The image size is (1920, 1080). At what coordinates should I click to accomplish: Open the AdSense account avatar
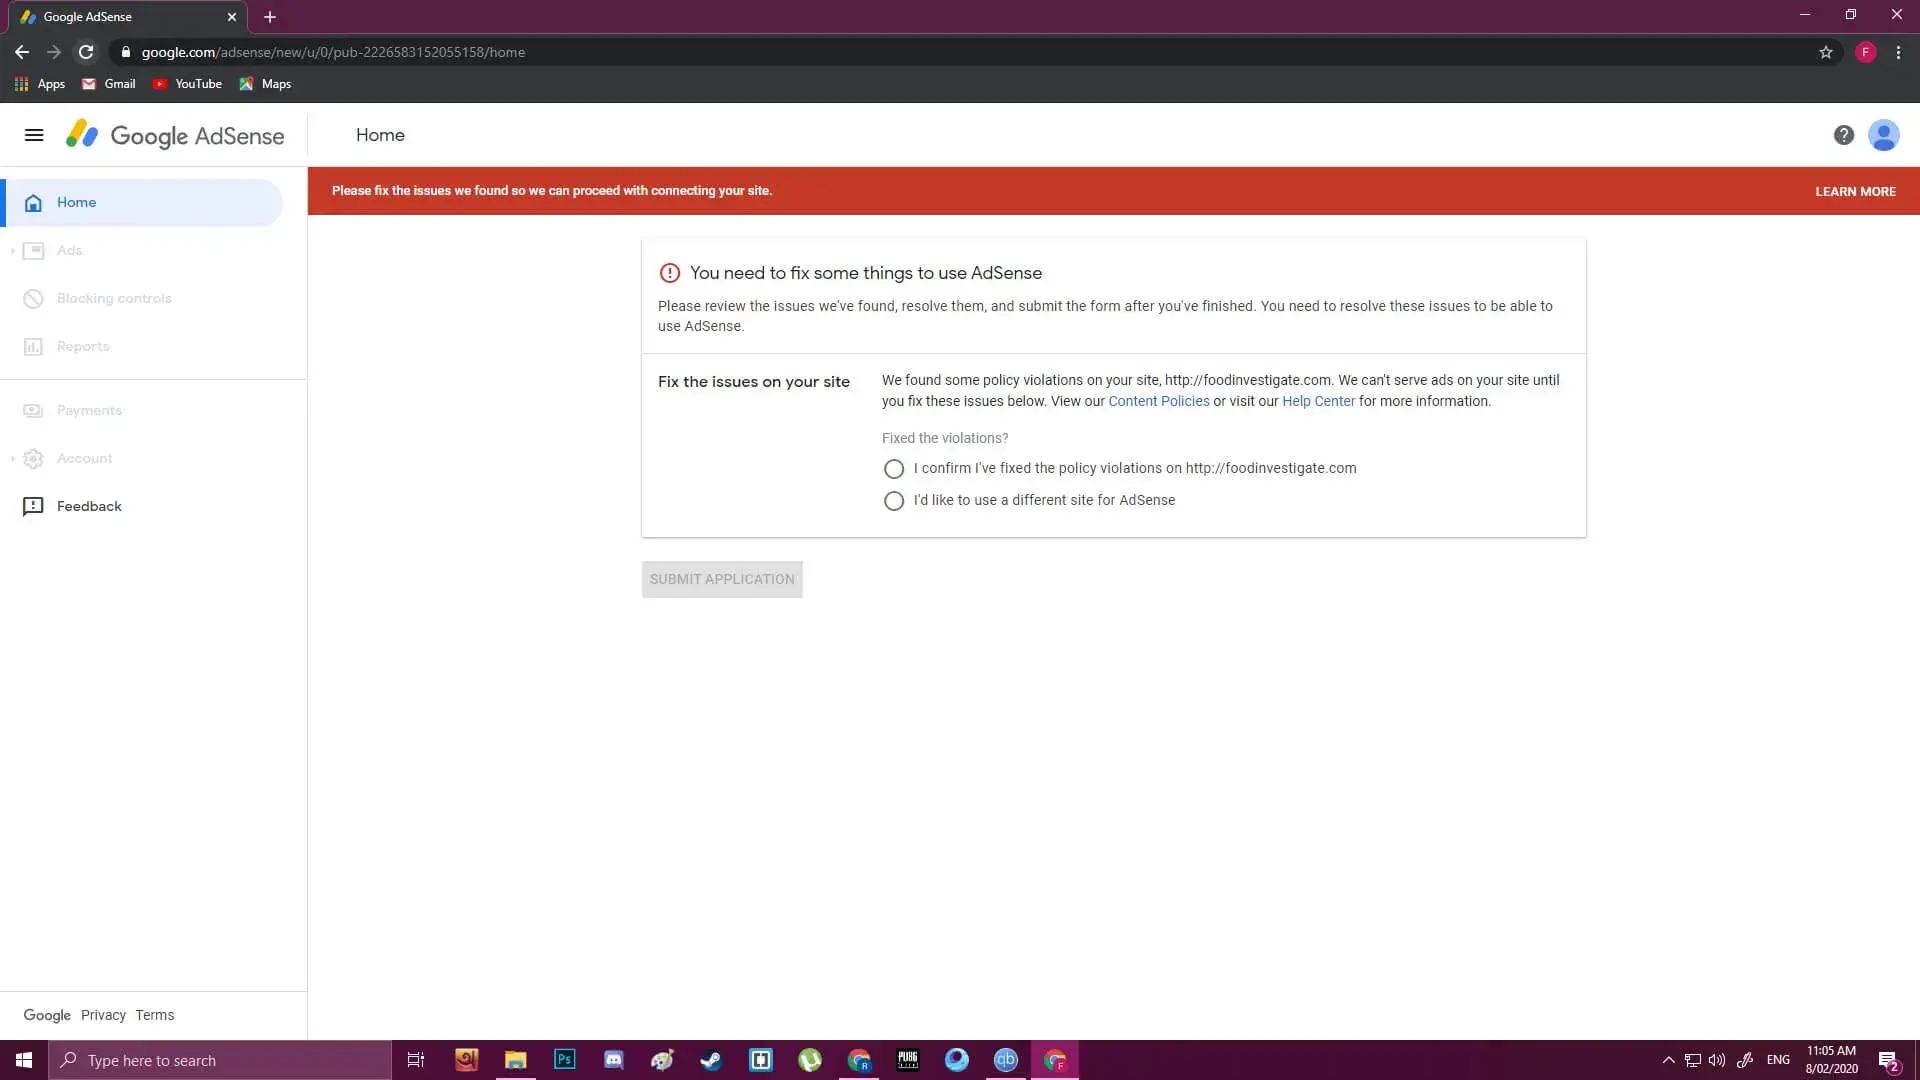click(1883, 135)
